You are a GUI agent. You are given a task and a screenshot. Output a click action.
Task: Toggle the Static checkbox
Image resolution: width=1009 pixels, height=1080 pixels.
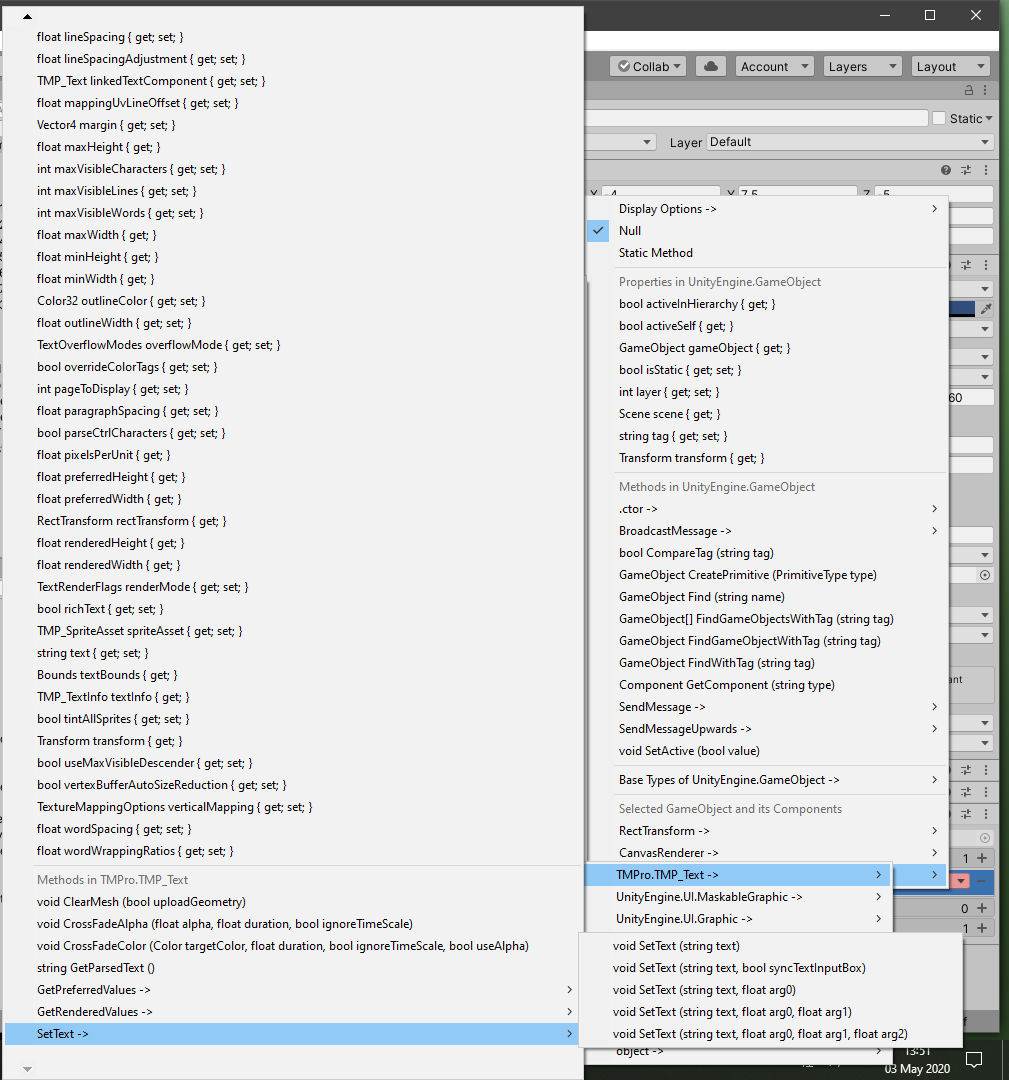939,118
